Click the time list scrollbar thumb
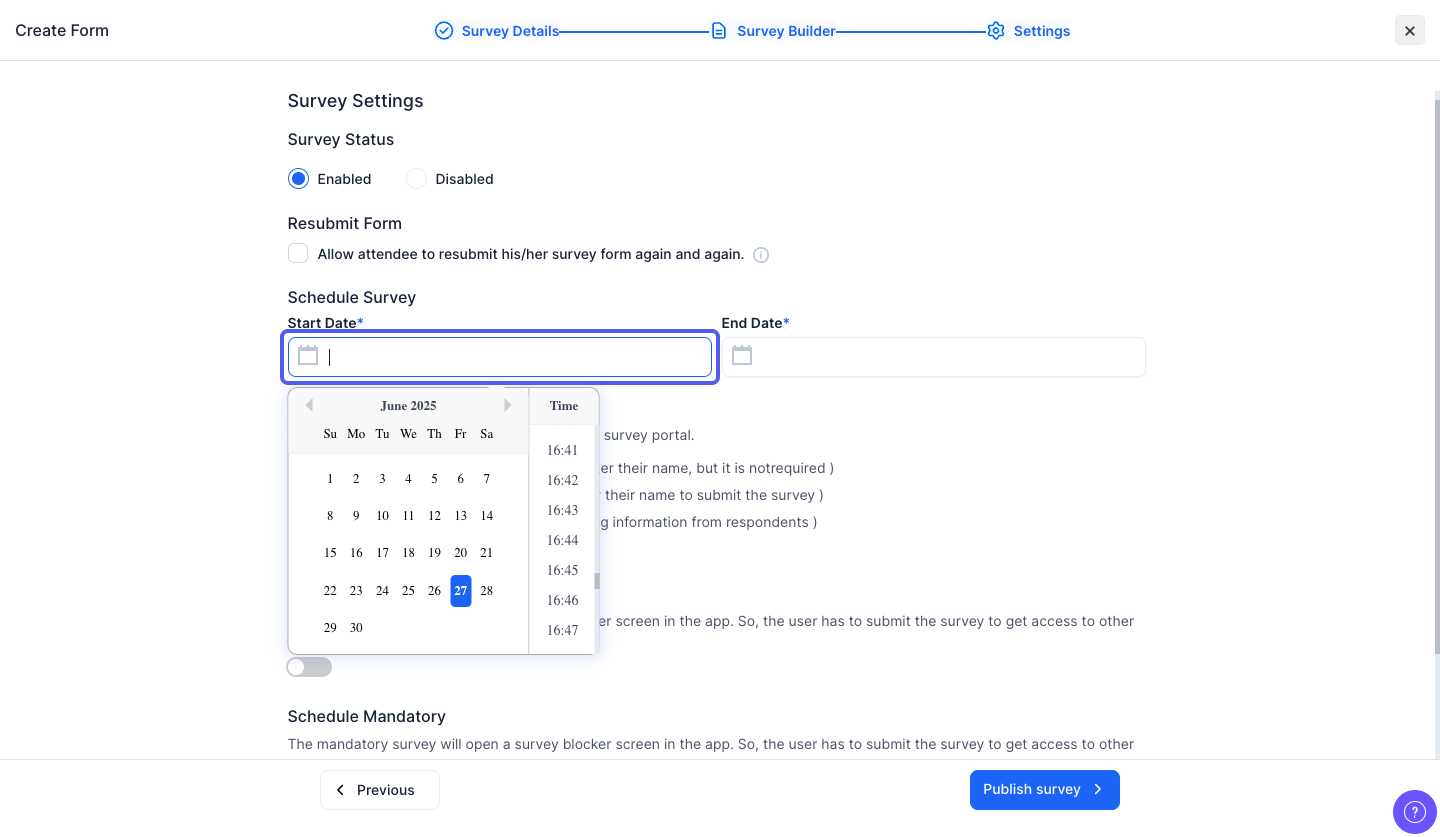Screen dimensions: 1440x837 pos(597,581)
